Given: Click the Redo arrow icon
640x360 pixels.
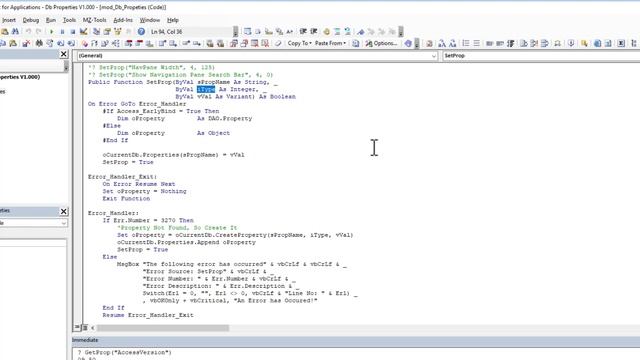Looking at the screenshot, I should [38, 31].
